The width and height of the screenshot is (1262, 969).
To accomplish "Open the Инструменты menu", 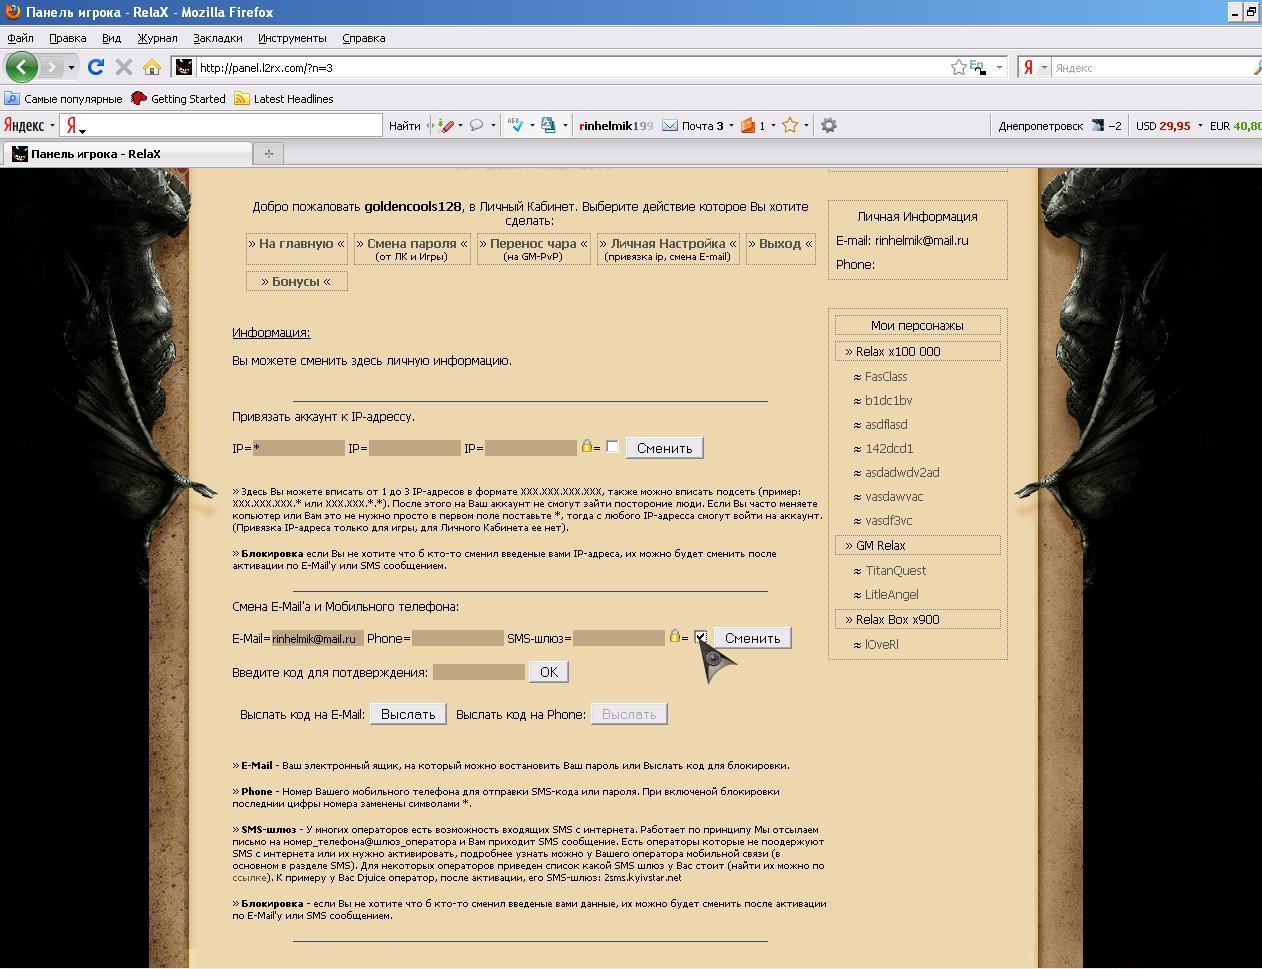I will [292, 38].
